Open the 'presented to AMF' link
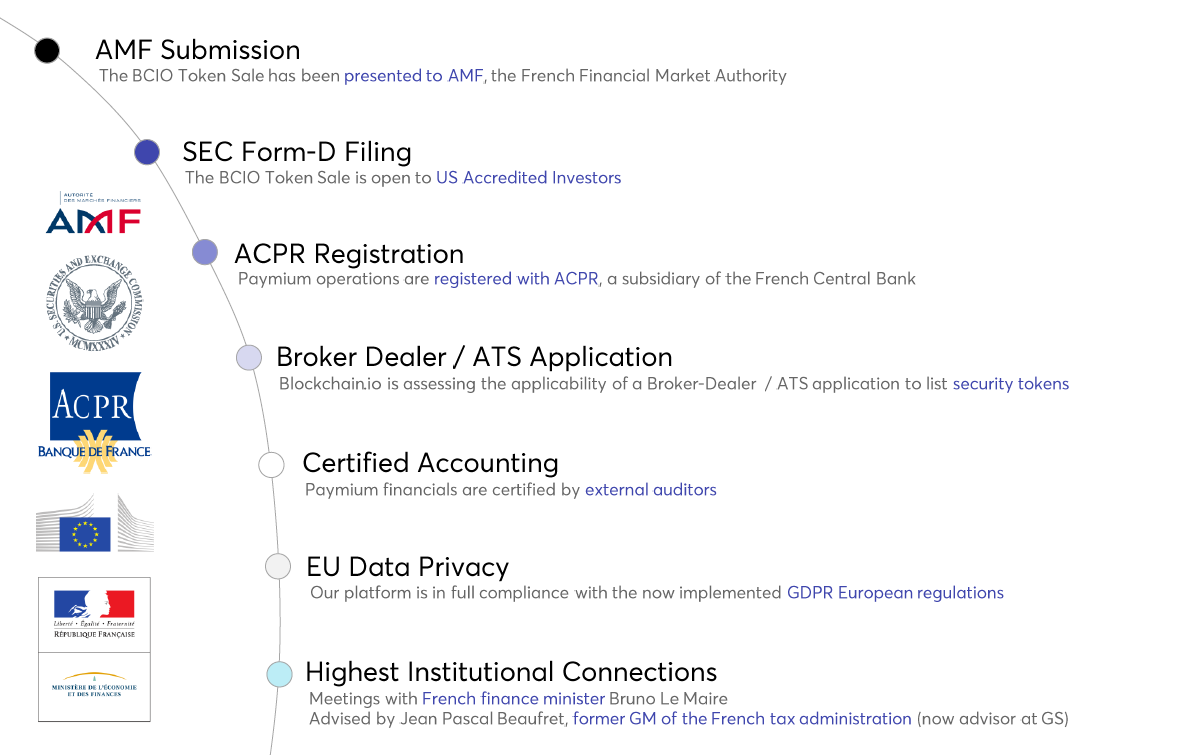The width and height of the screenshot is (1180, 755). click(x=413, y=76)
